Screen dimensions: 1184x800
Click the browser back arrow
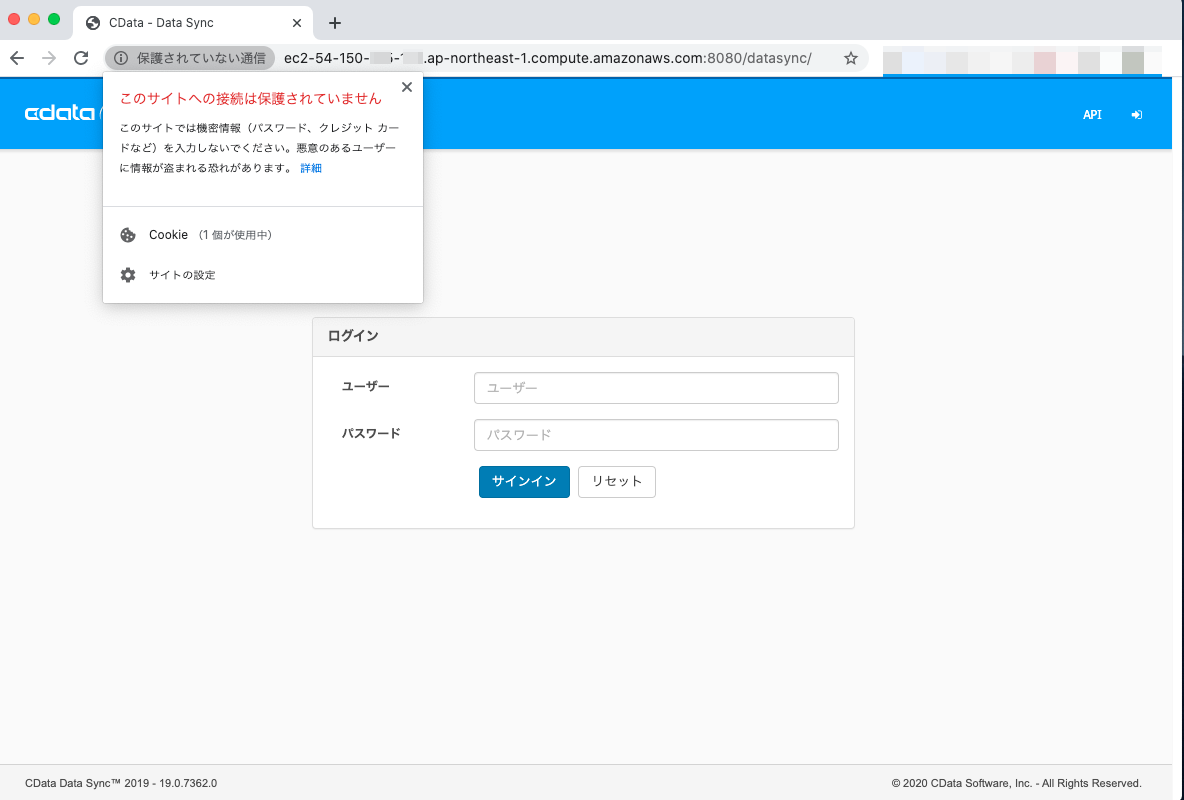(17, 58)
